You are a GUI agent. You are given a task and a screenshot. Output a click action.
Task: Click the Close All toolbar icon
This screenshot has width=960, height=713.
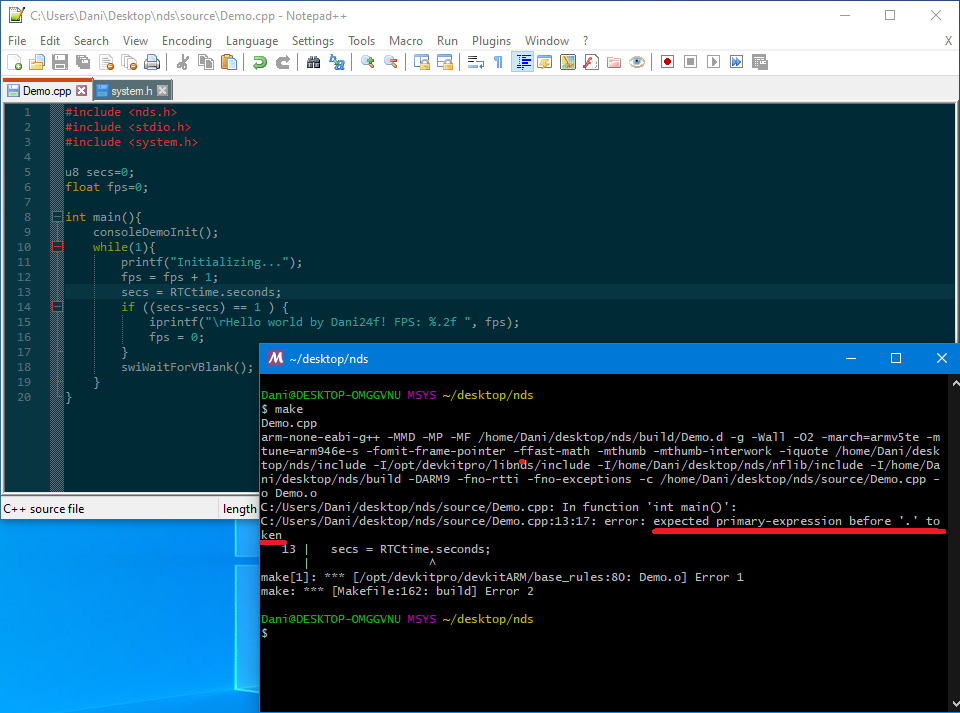coord(129,62)
